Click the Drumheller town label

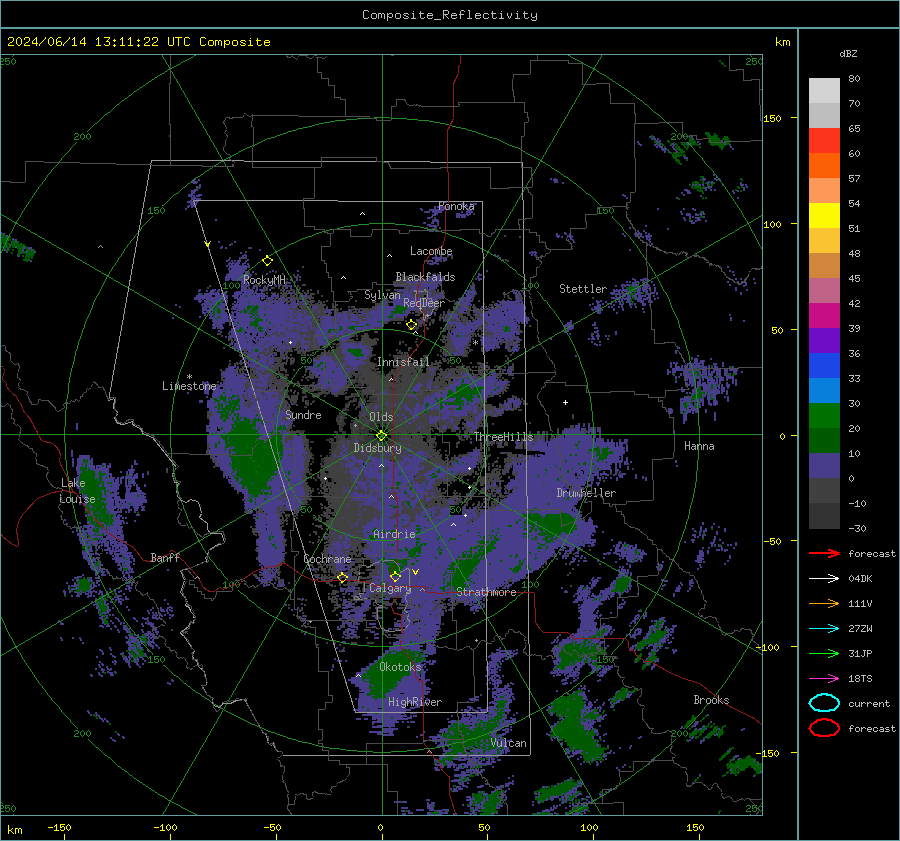point(586,493)
